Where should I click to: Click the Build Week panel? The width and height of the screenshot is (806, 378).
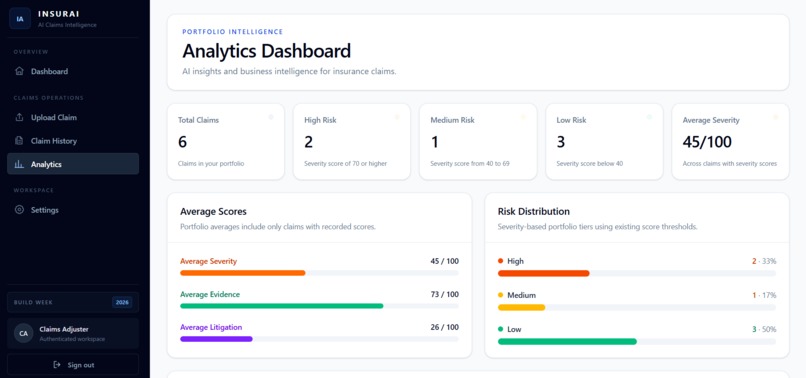coord(73,302)
